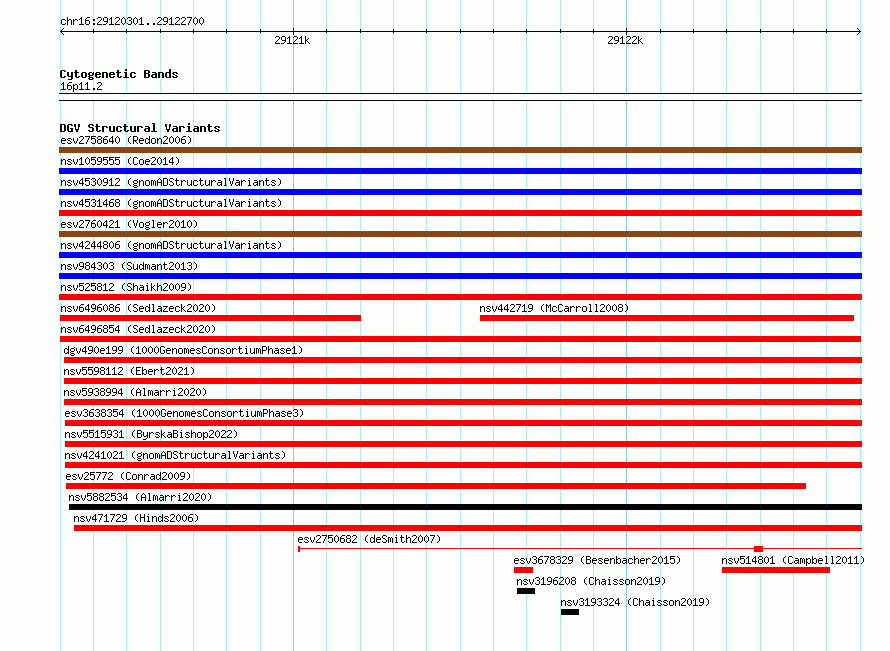
Task: Open the nsv984303 (Sudmant2013) label
Action: click(x=129, y=266)
